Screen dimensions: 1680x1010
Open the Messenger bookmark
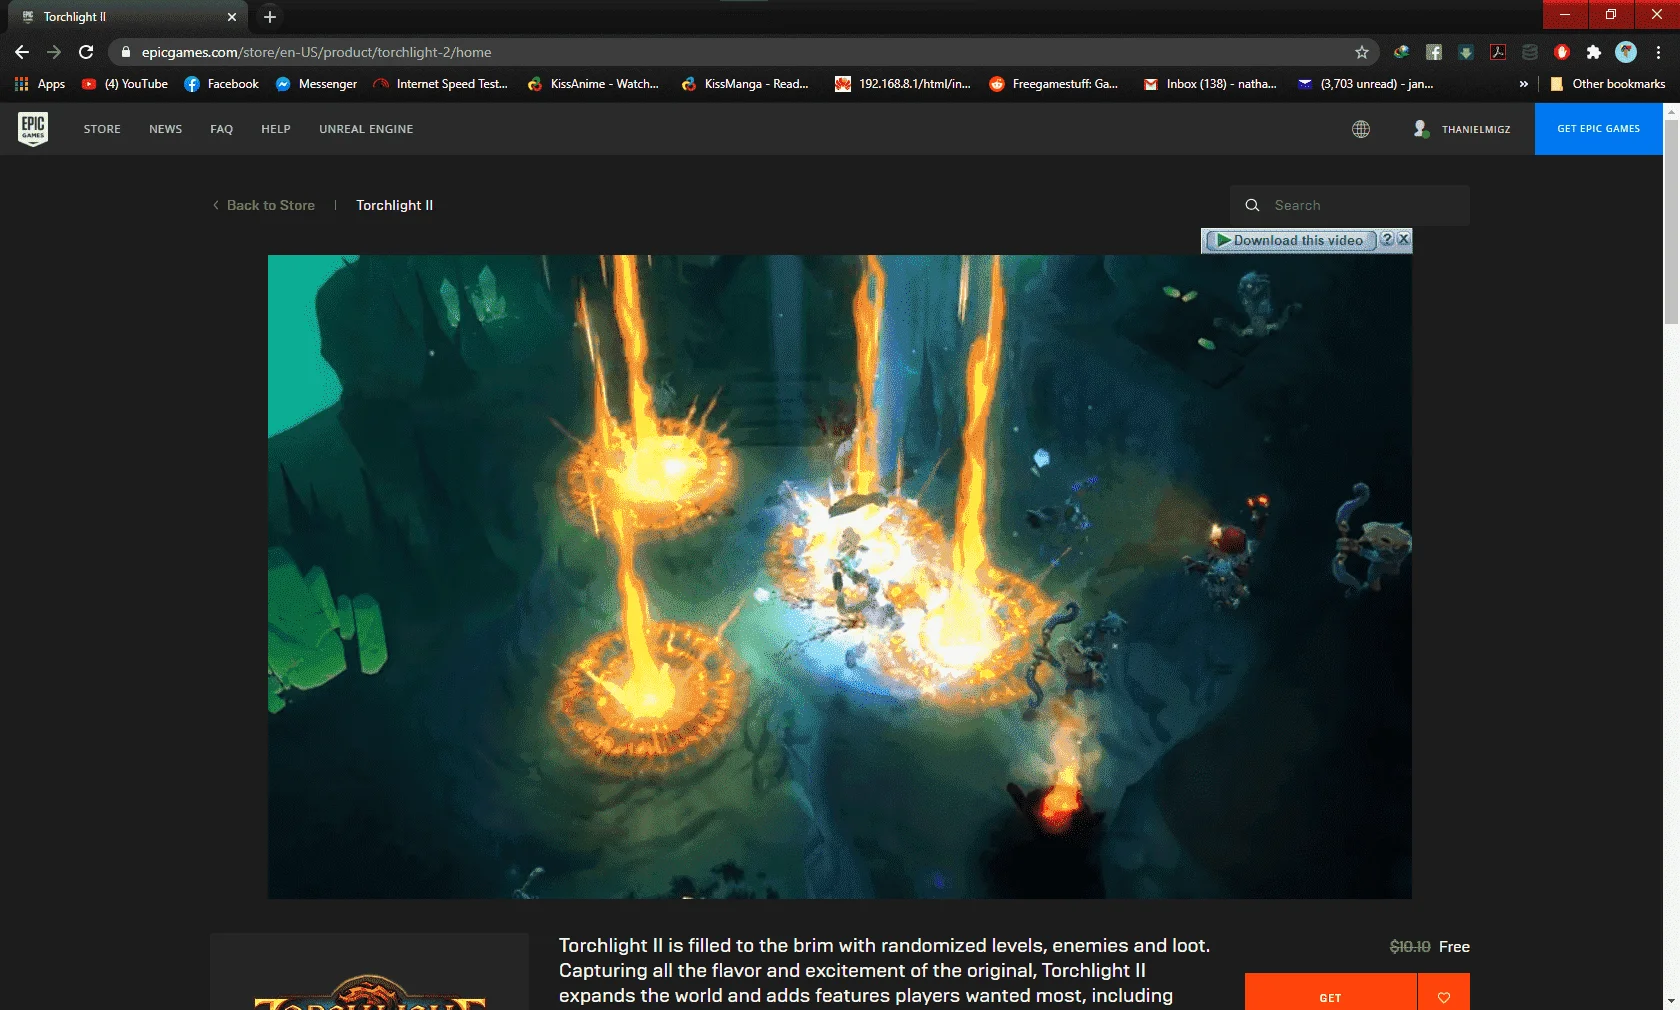316,84
